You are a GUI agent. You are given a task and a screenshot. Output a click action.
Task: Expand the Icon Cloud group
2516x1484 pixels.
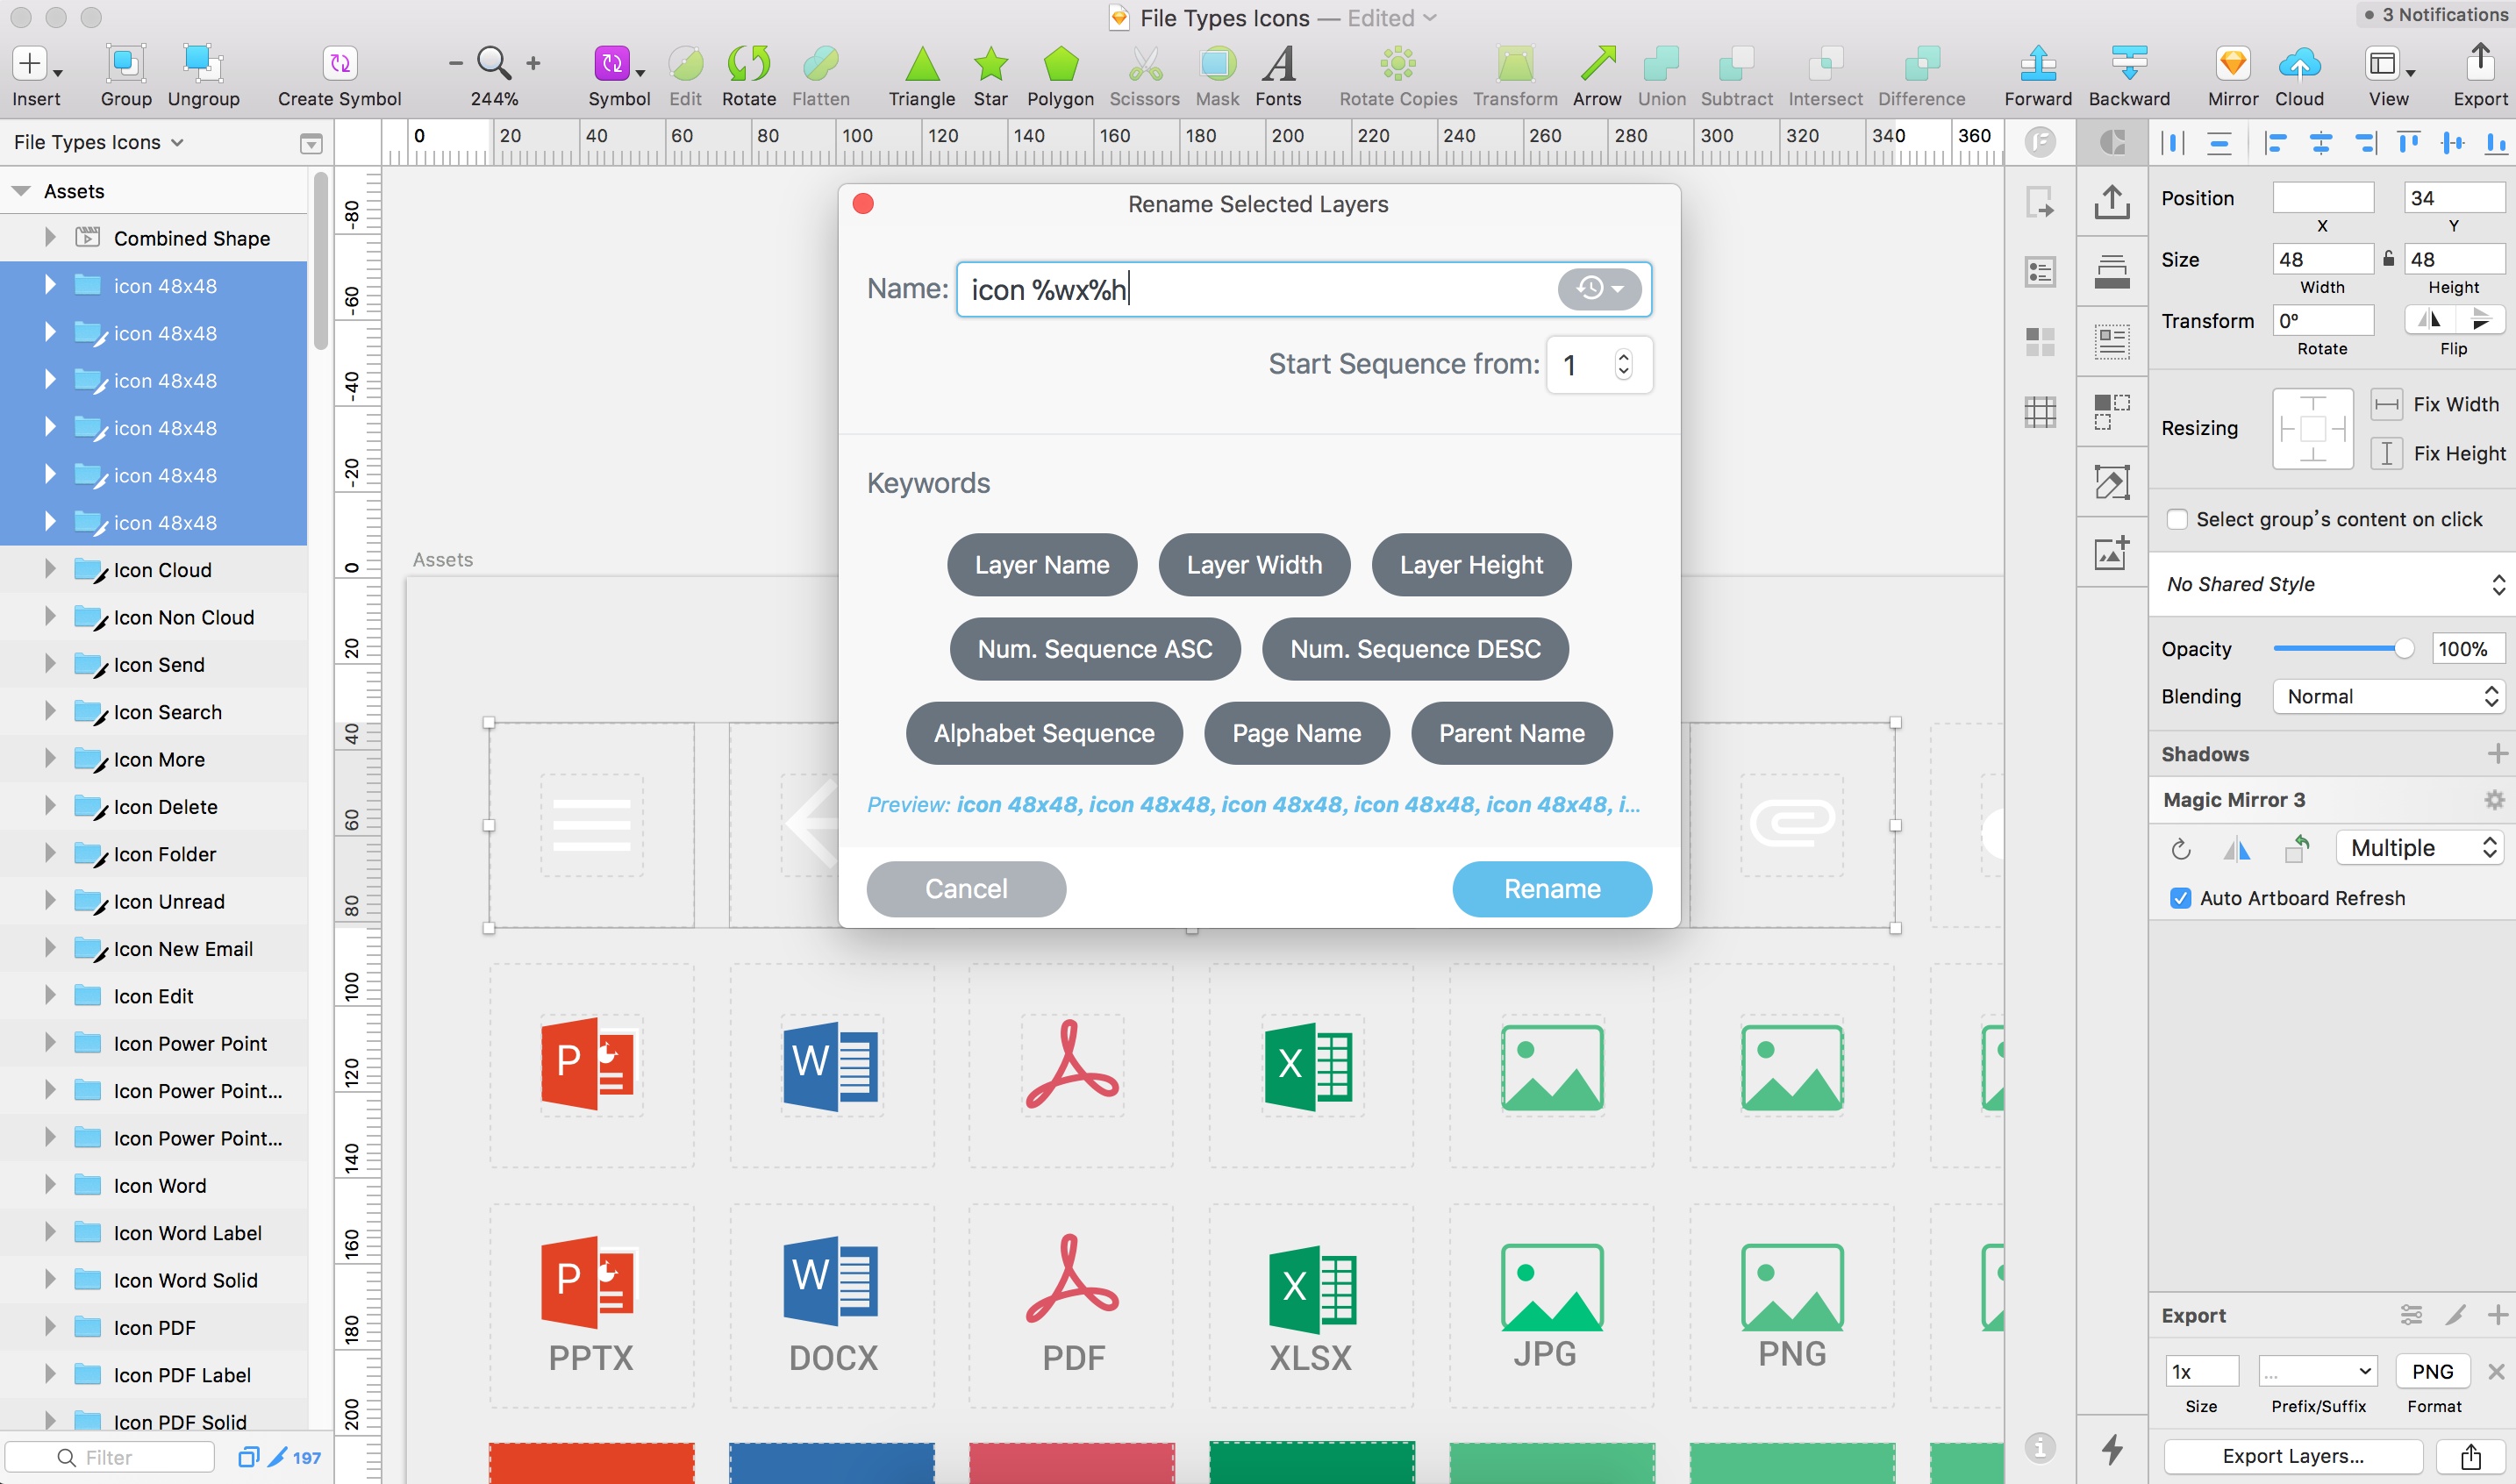click(49, 570)
